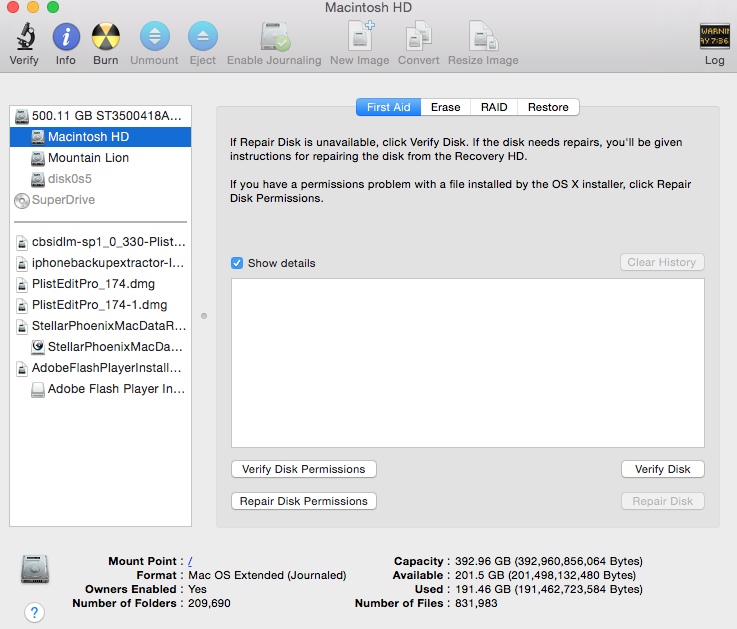Select PlistEditPro_174.dmg in the sidebar

(101, 284)
